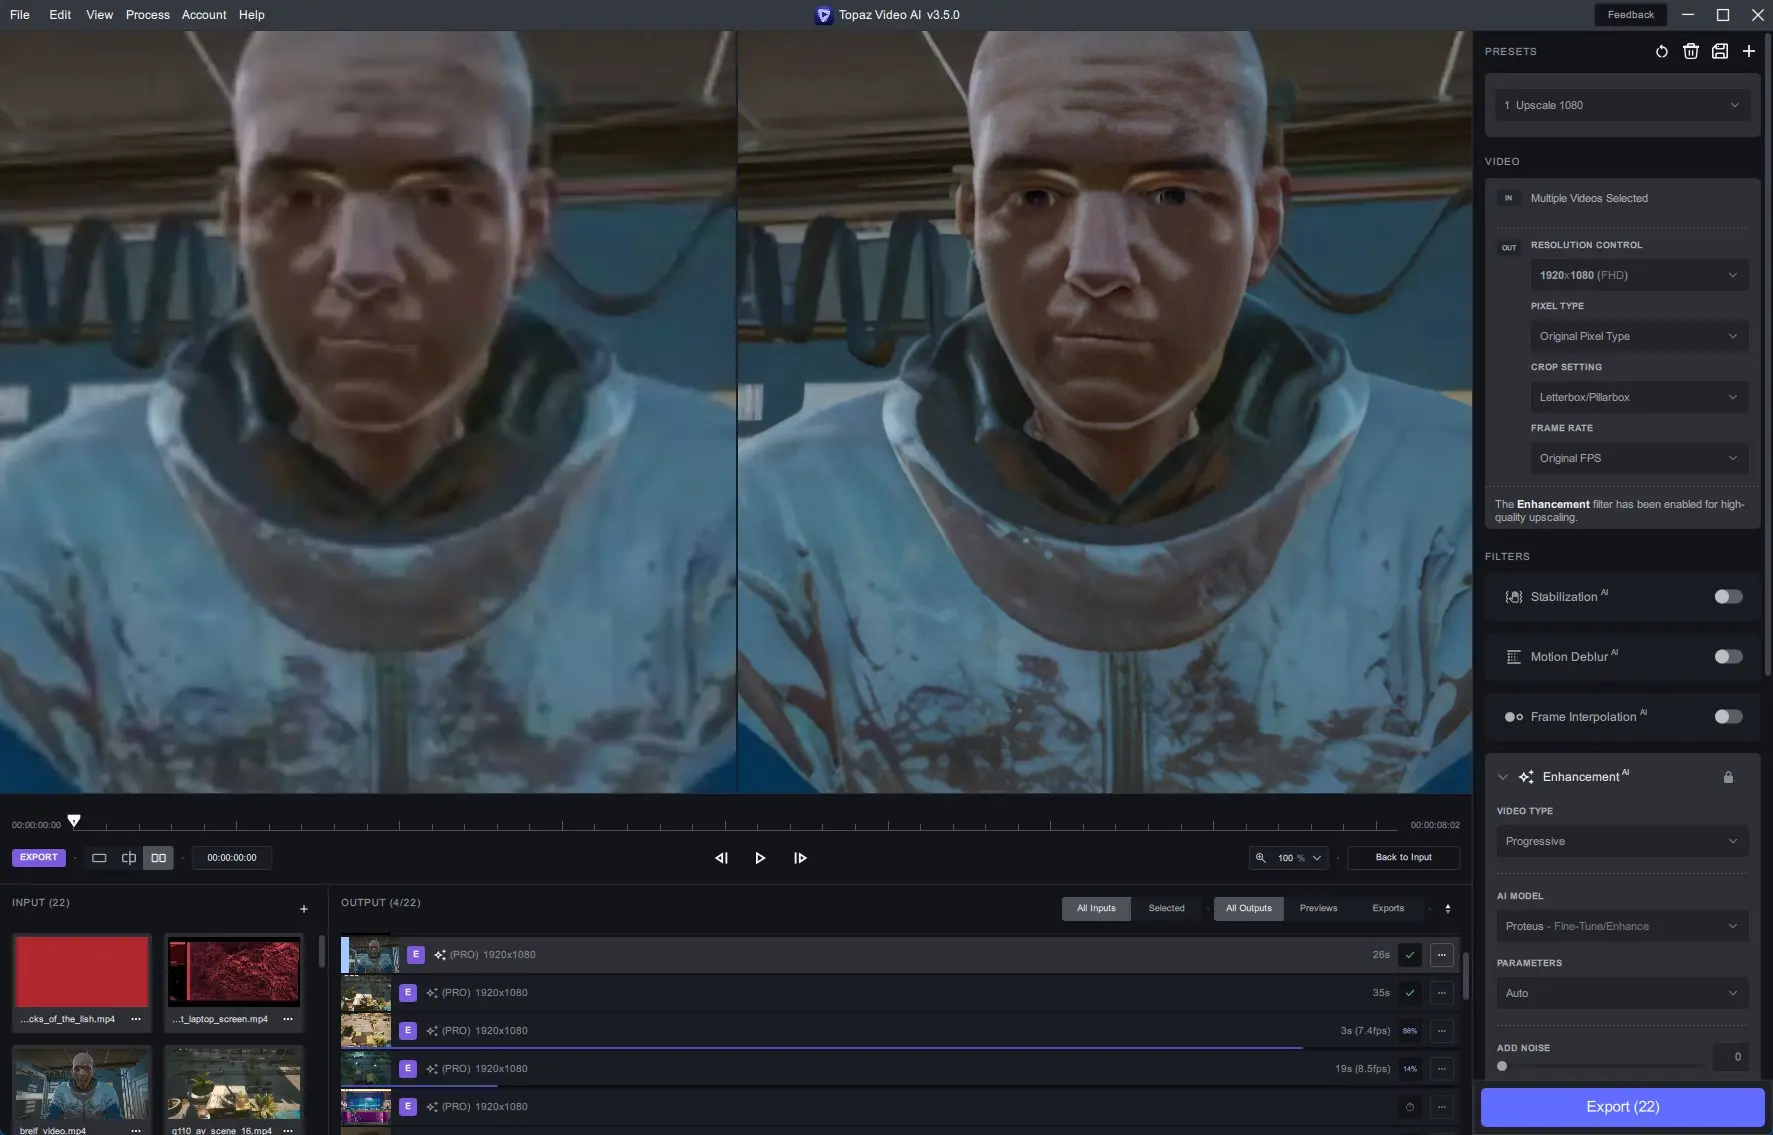
Task: Open the Process menu
Action: (x=147, y=15)
